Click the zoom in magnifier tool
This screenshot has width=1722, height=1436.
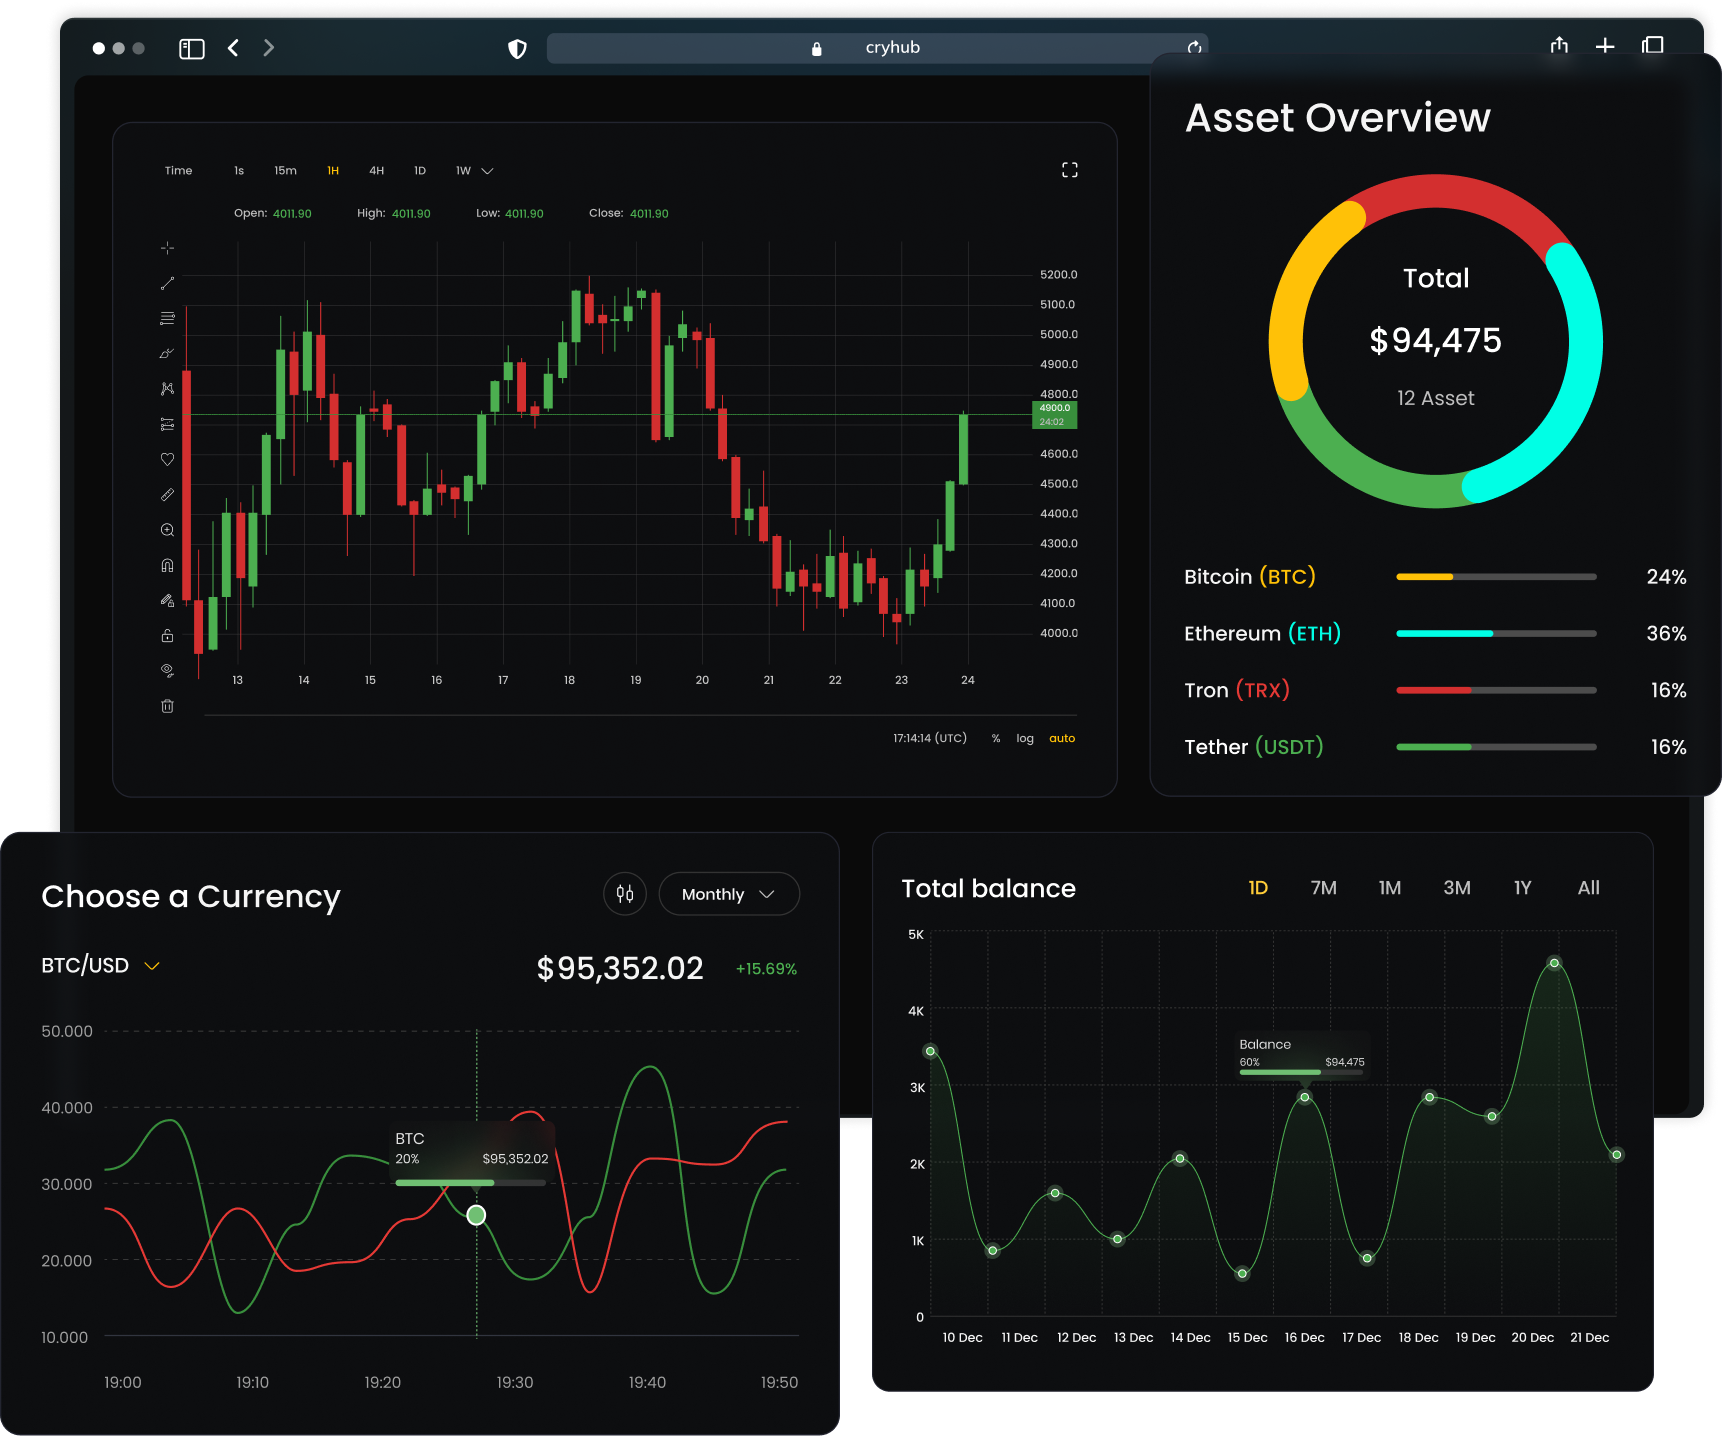tap(167, 530)
